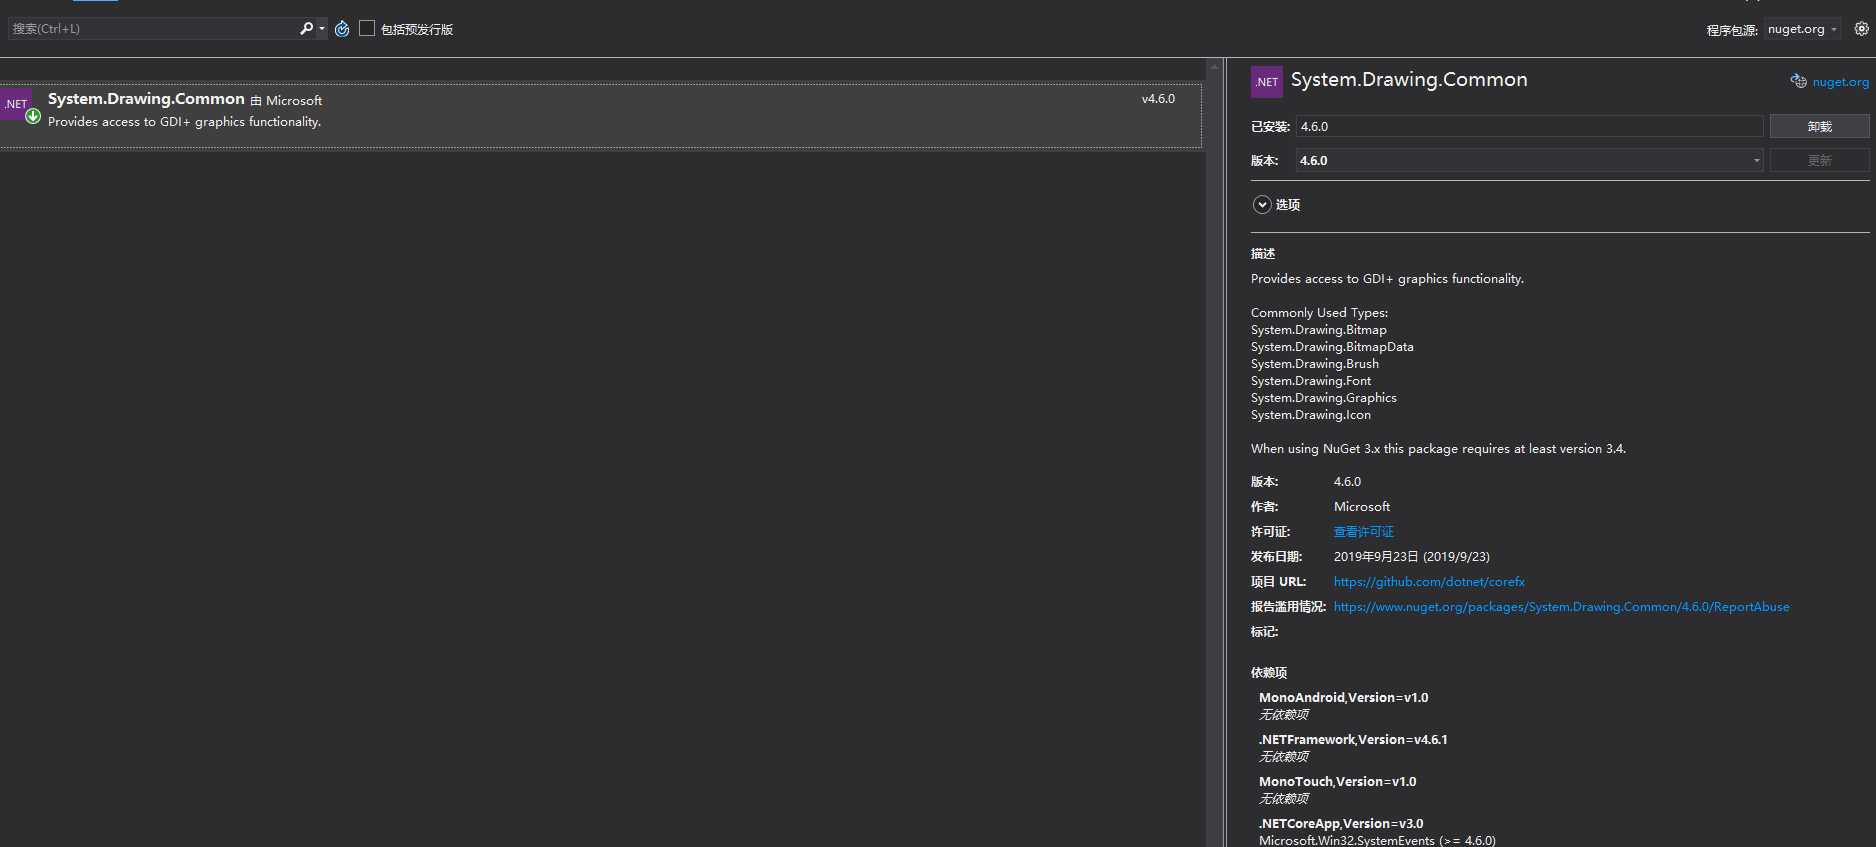Open package source settings gear
This screenshot has height=847, width=1876.
1861,29
